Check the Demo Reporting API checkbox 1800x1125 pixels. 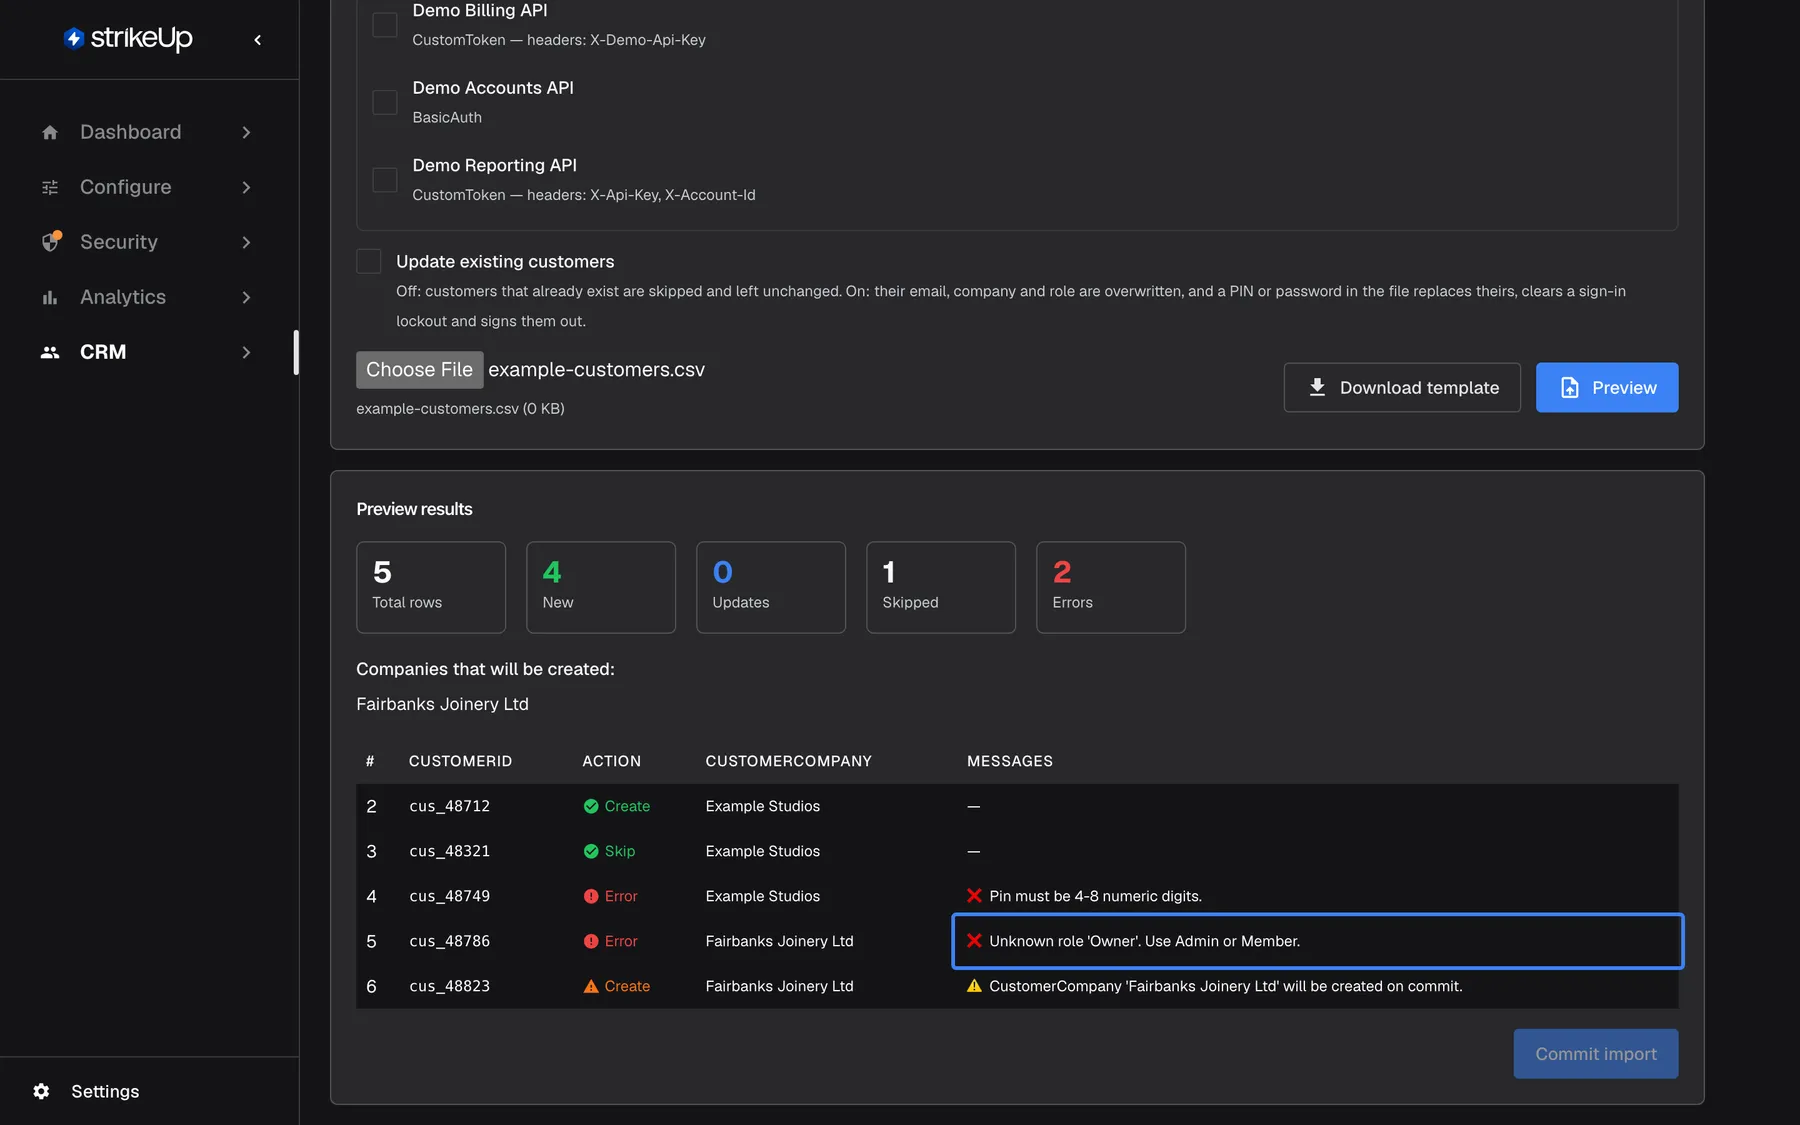click(x=385, y=180)
